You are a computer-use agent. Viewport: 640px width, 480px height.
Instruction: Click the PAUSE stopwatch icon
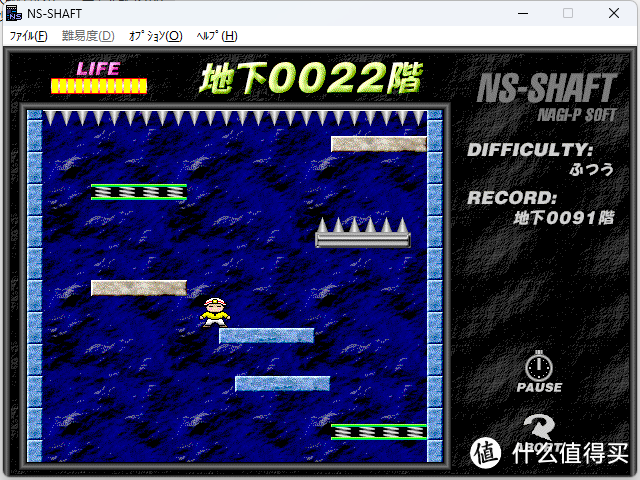[x=539, y=366]
